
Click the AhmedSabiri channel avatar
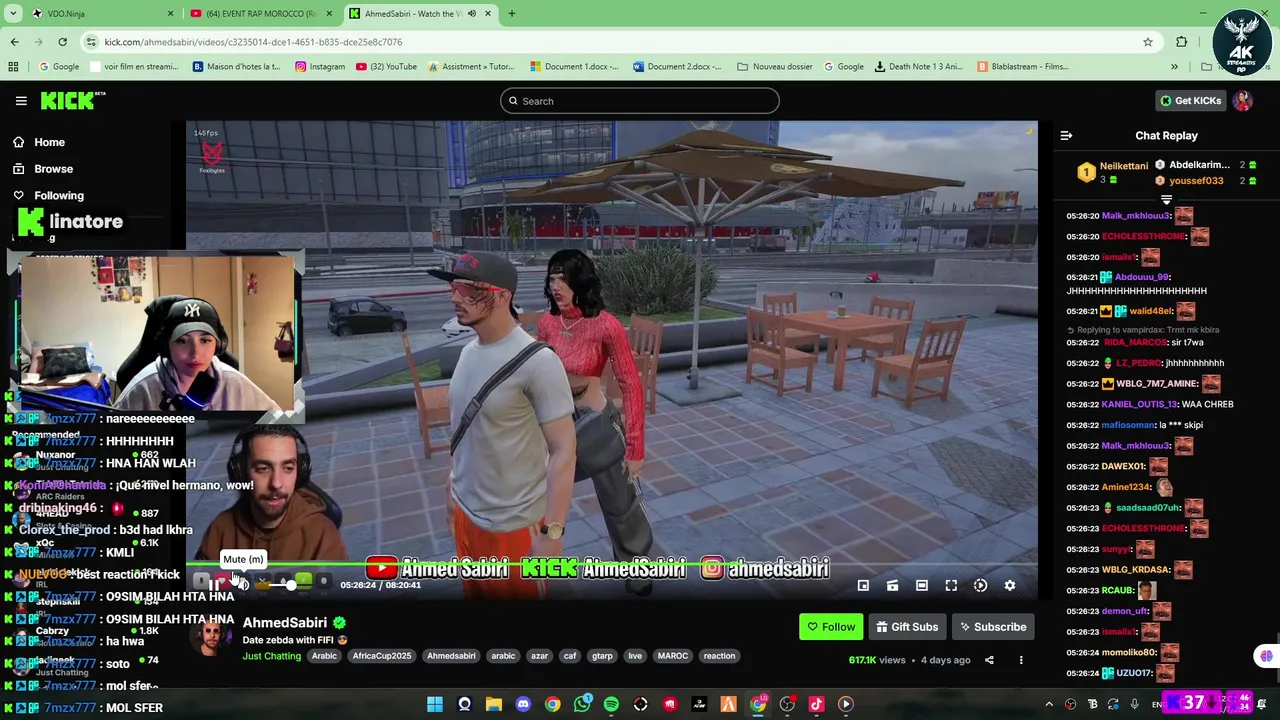(212, 637)
